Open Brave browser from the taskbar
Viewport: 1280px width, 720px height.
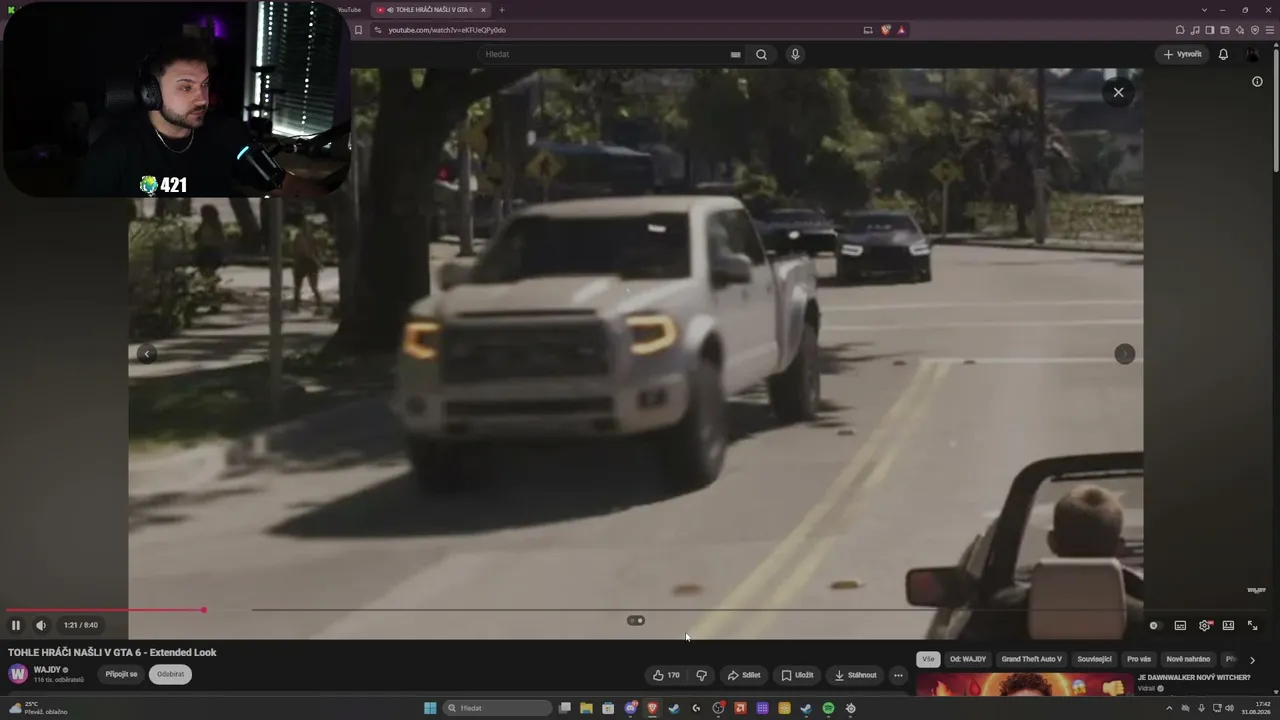[652, 708]
